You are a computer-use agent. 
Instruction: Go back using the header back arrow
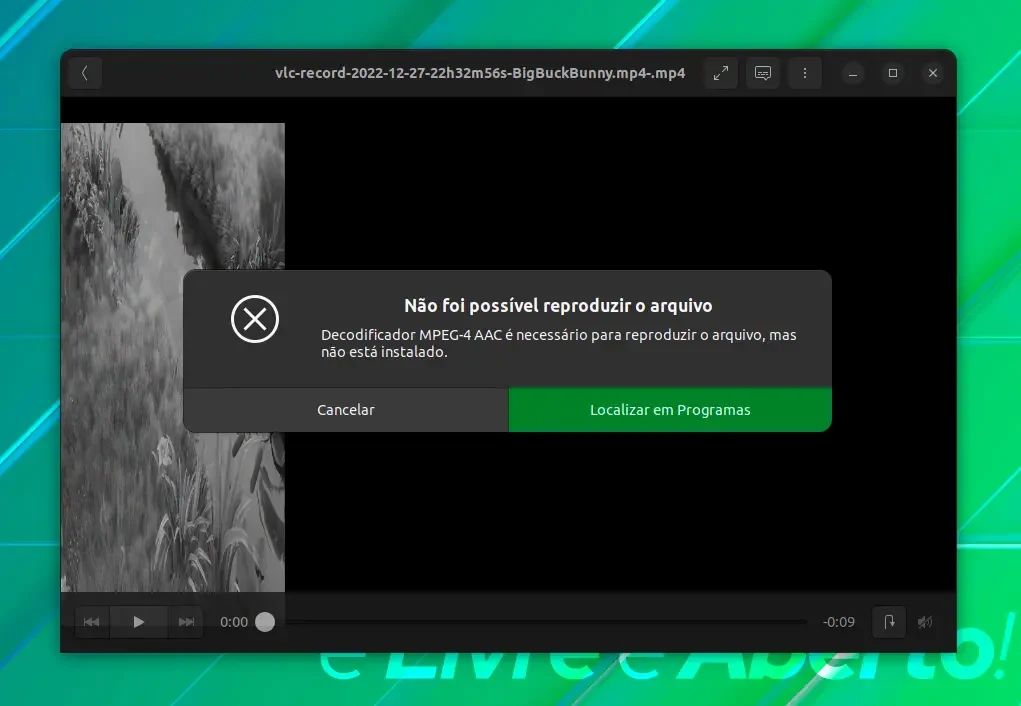[x=85, y=73]
